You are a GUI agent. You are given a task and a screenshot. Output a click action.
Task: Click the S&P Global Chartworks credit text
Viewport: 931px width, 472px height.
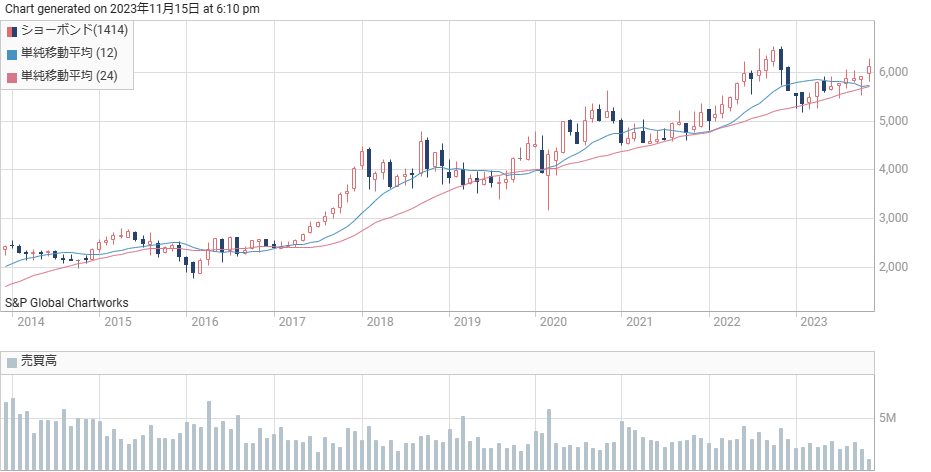coord(66,303)
